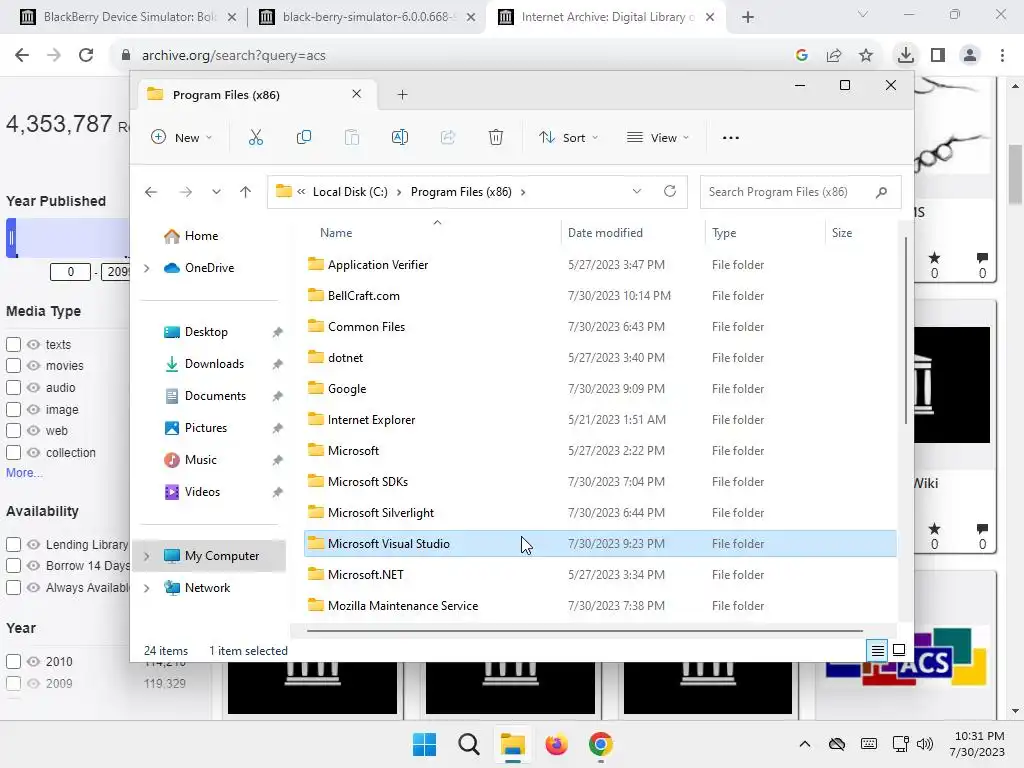The image size is (1024, 768).
Task: Click the Copy icon in Explorer toolbar
Action: [304, 138]
